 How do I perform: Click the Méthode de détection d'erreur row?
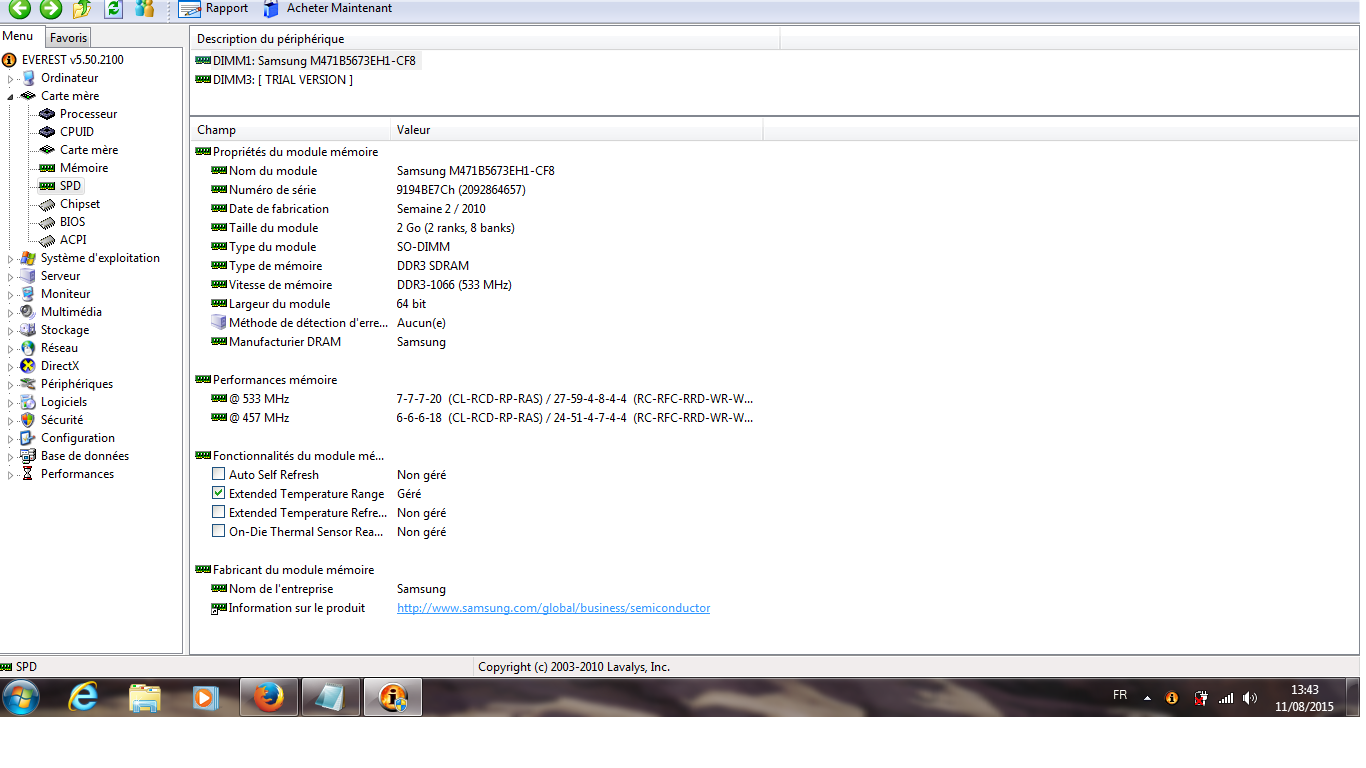(475, 323)
